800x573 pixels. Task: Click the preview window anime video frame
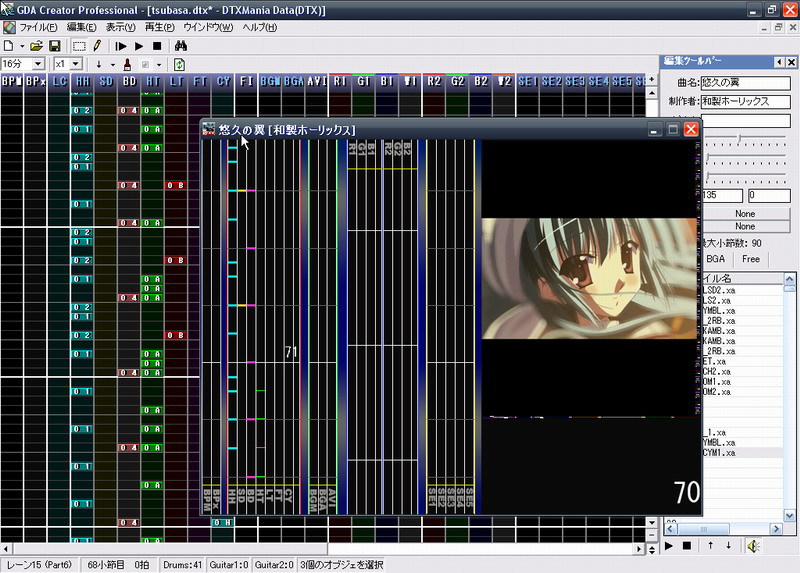click(589, 278)
